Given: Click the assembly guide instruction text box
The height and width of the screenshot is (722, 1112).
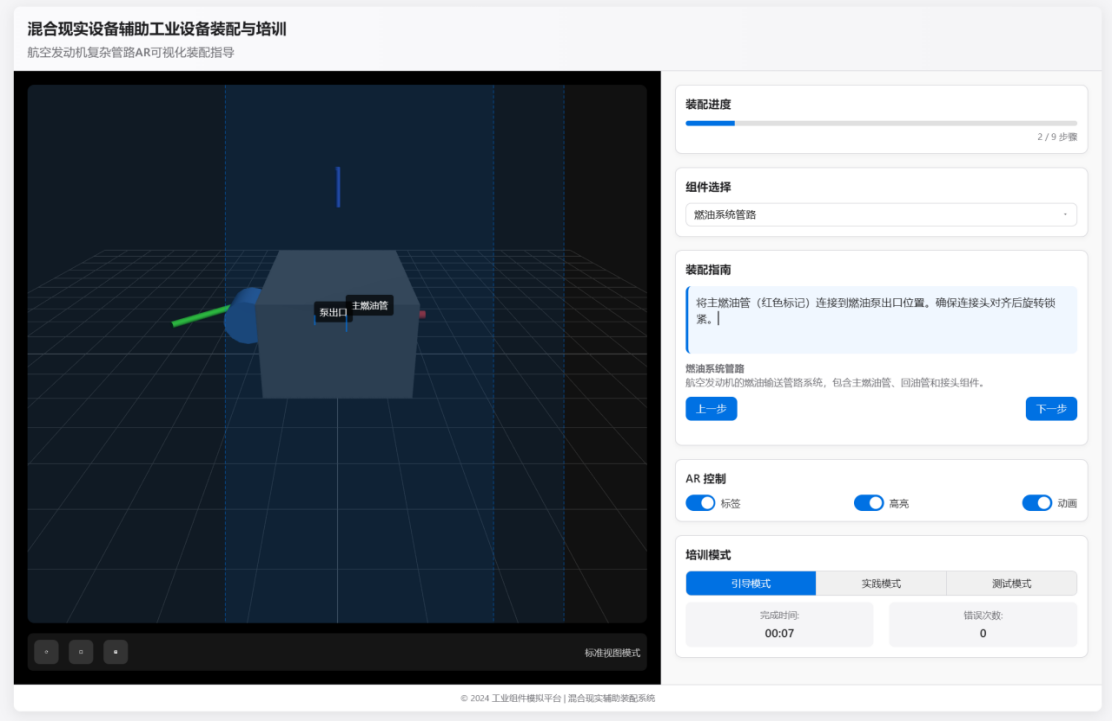Looking at the screenshot, I should 881,320.
